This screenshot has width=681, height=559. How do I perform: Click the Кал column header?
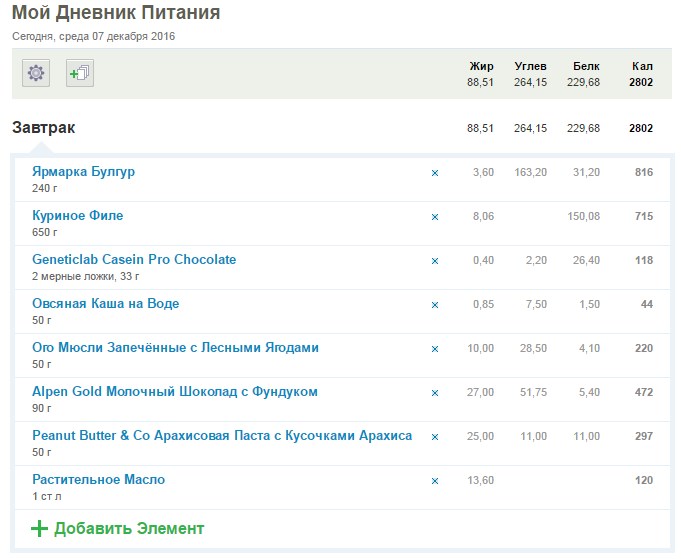coord(642,66)
